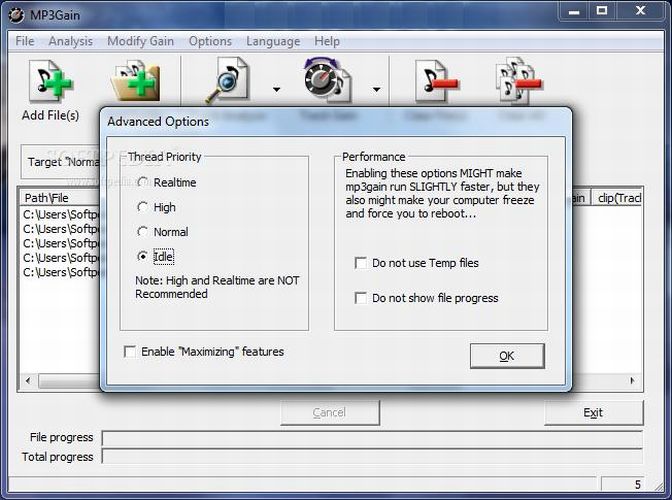The height and width of the screenshot is (500, 672).
Task: Choose the High priority radio button
Action: [x=143, y=208]
